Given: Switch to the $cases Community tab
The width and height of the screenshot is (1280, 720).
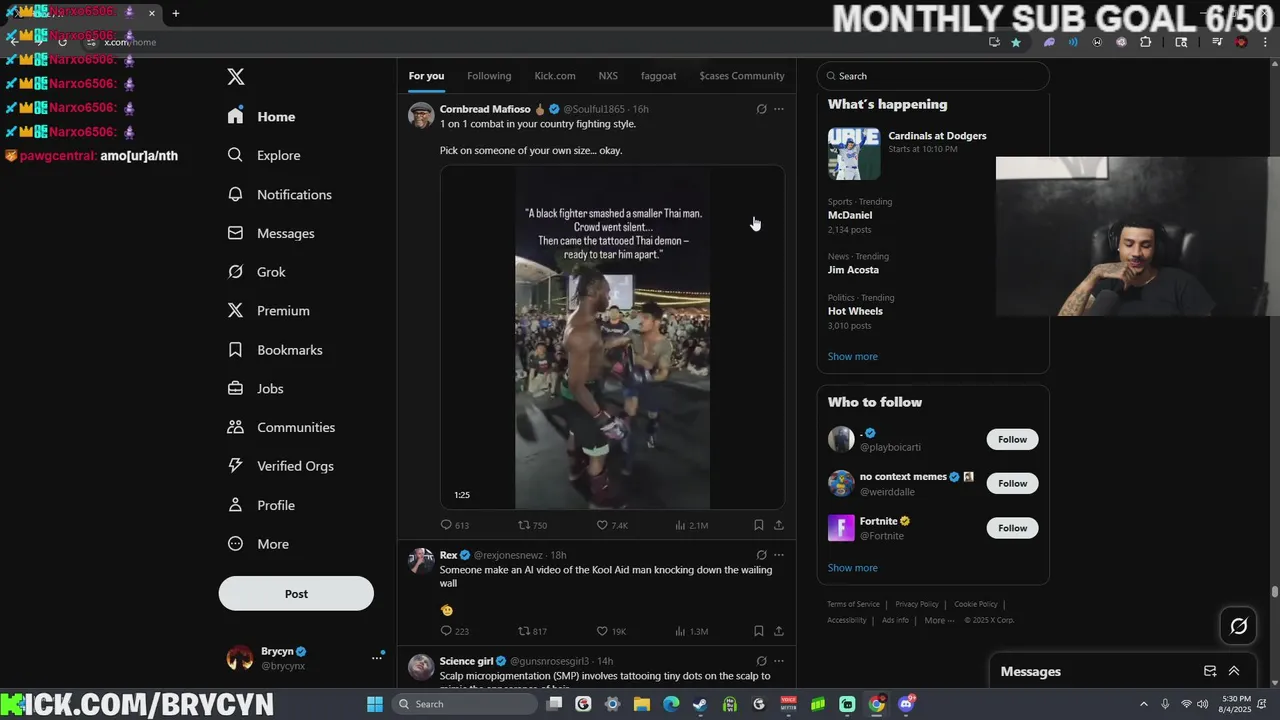Looking at the screenshot, I should pyautogui.click(x=742, y=76).
